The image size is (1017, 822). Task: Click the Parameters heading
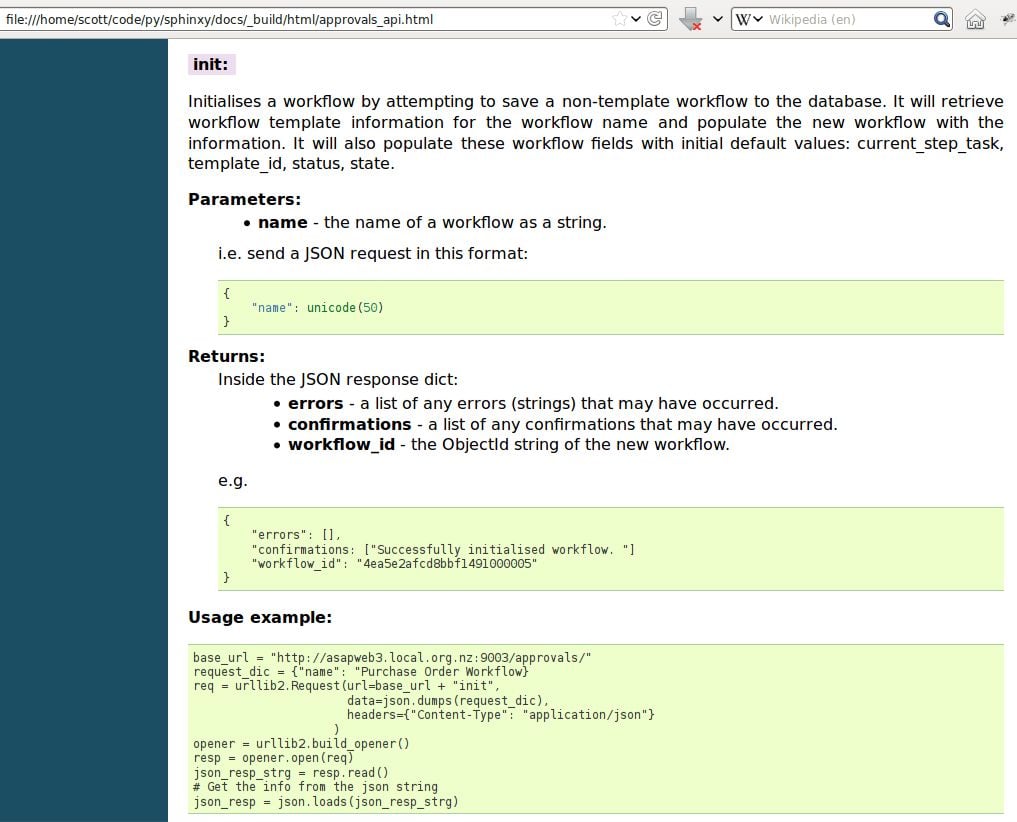click(243, 199)
